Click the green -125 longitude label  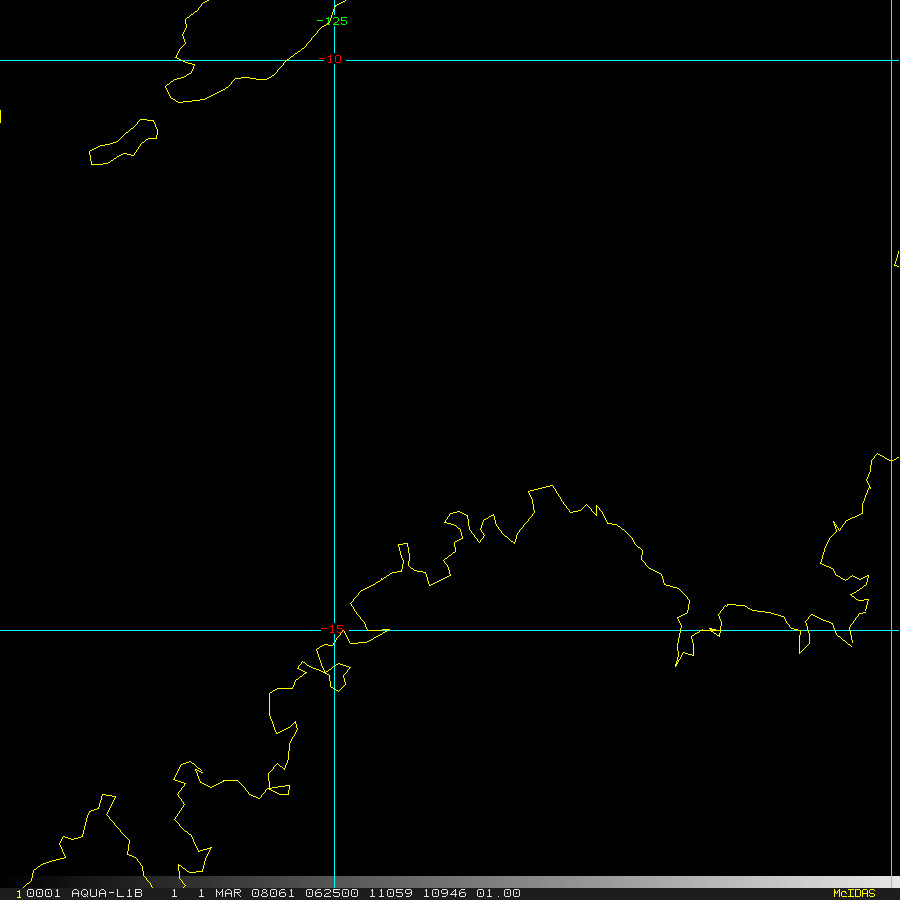pyautogui.click(x=332, y=21)
